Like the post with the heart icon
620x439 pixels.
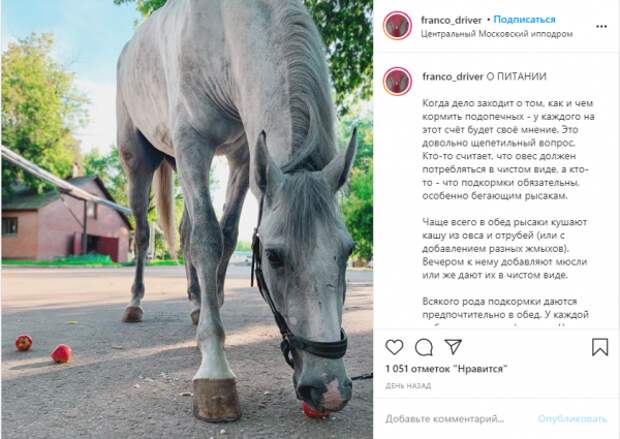[x=394, y=347]
